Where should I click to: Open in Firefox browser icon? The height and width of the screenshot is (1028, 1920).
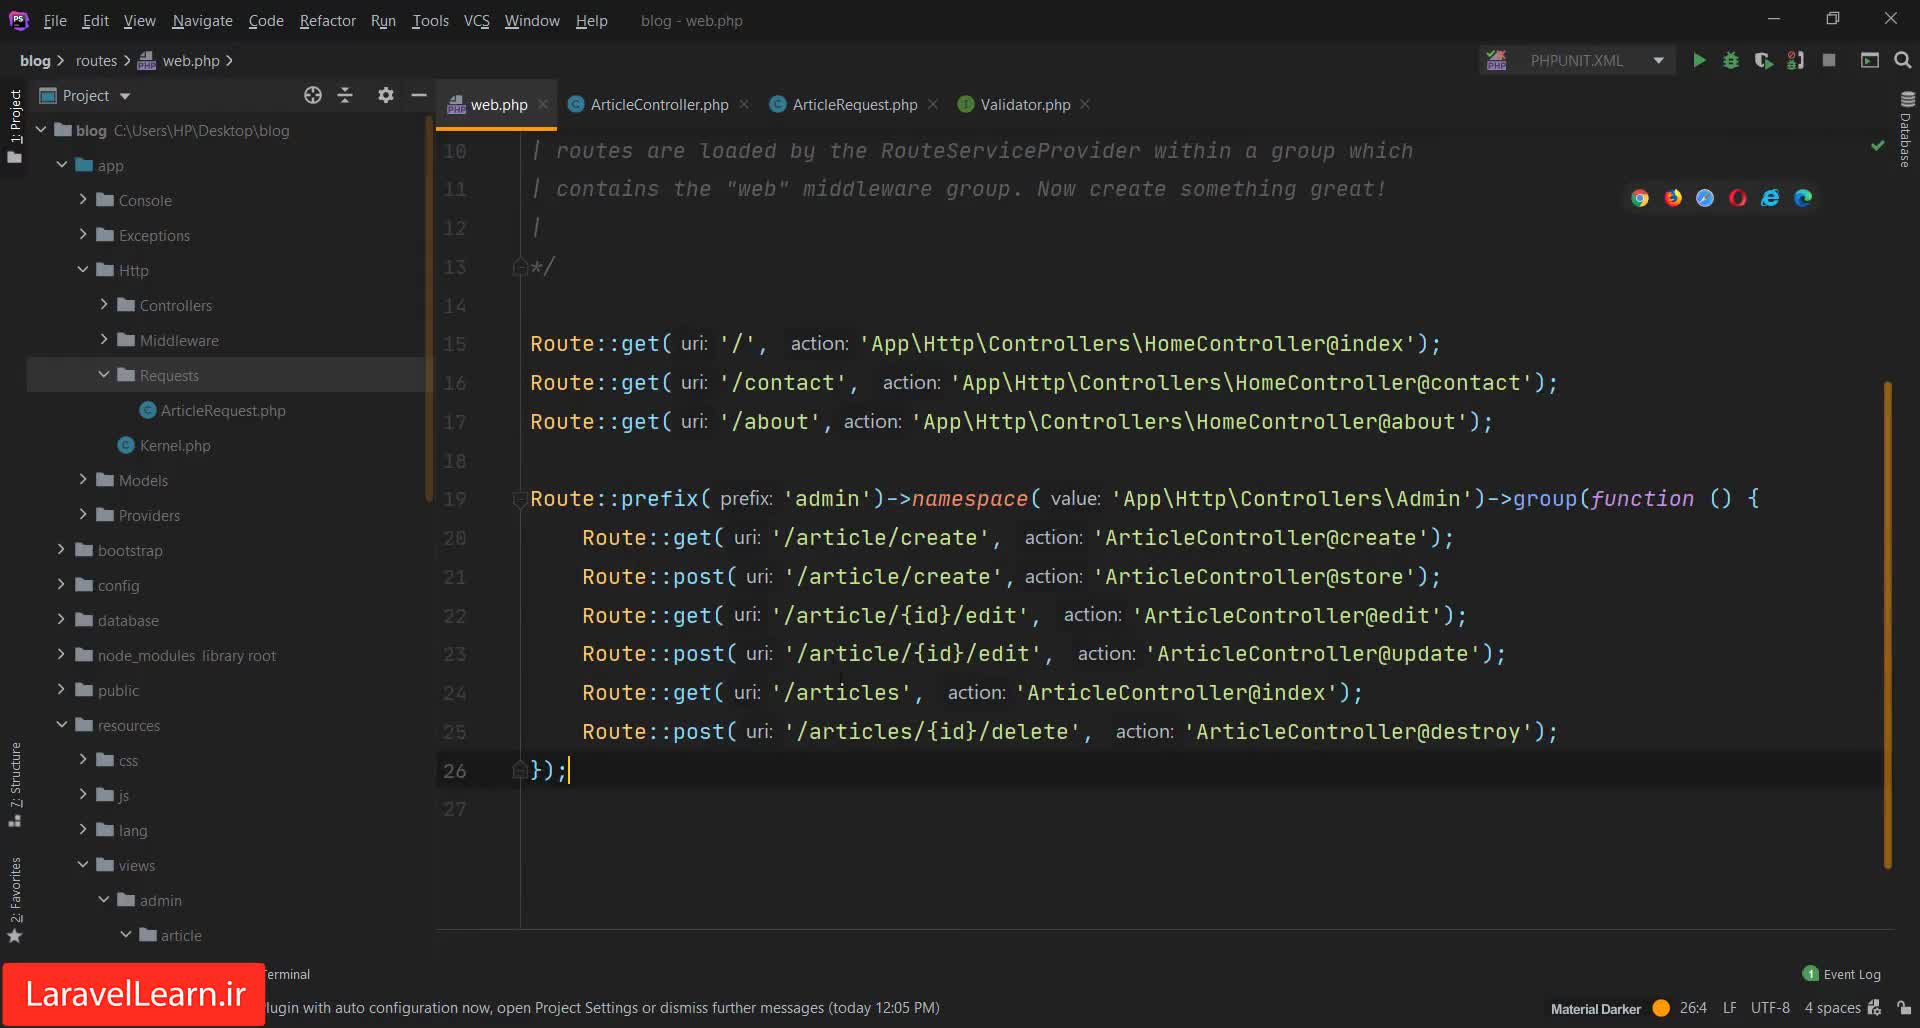tap(1673, 198)
